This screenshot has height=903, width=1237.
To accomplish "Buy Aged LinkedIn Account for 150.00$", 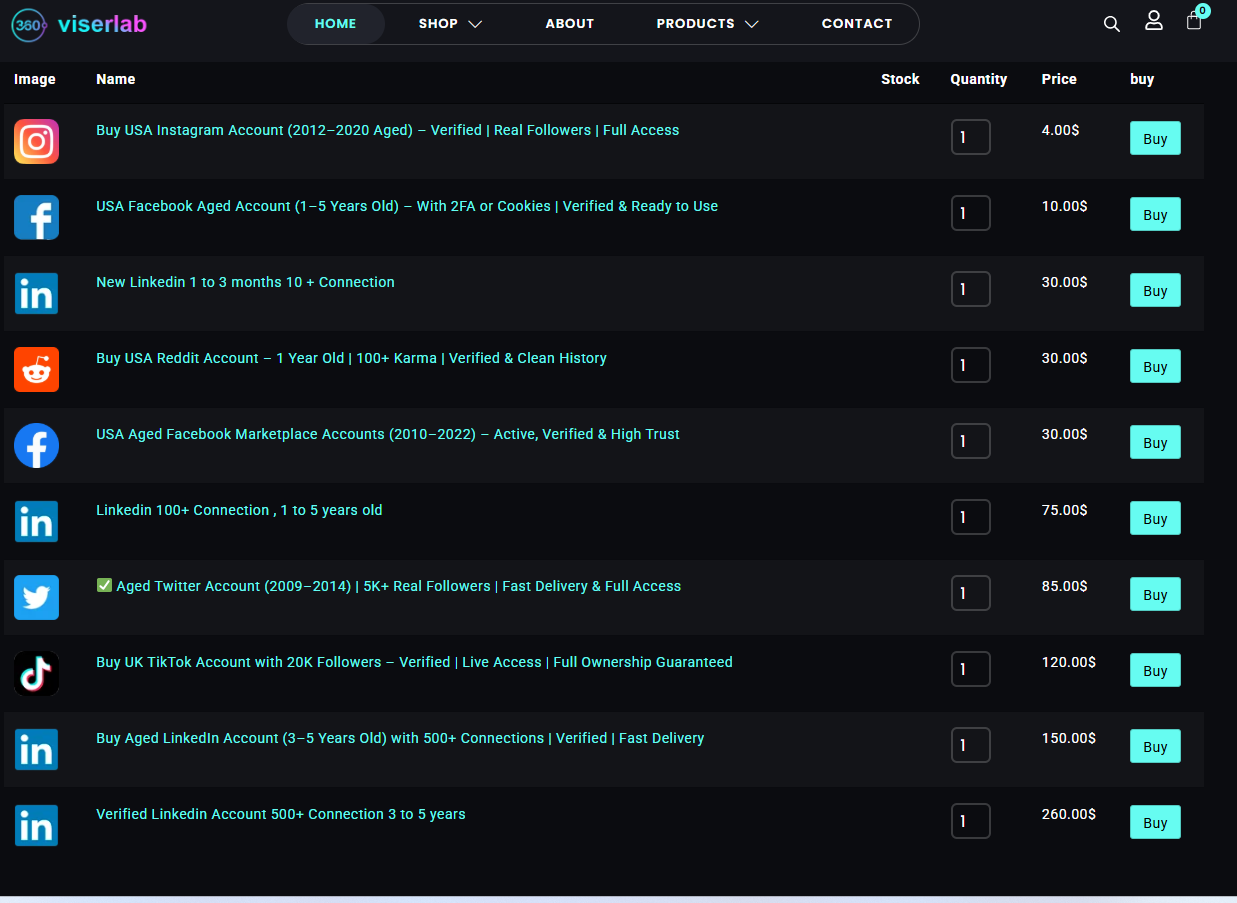I will (1155, 747).
